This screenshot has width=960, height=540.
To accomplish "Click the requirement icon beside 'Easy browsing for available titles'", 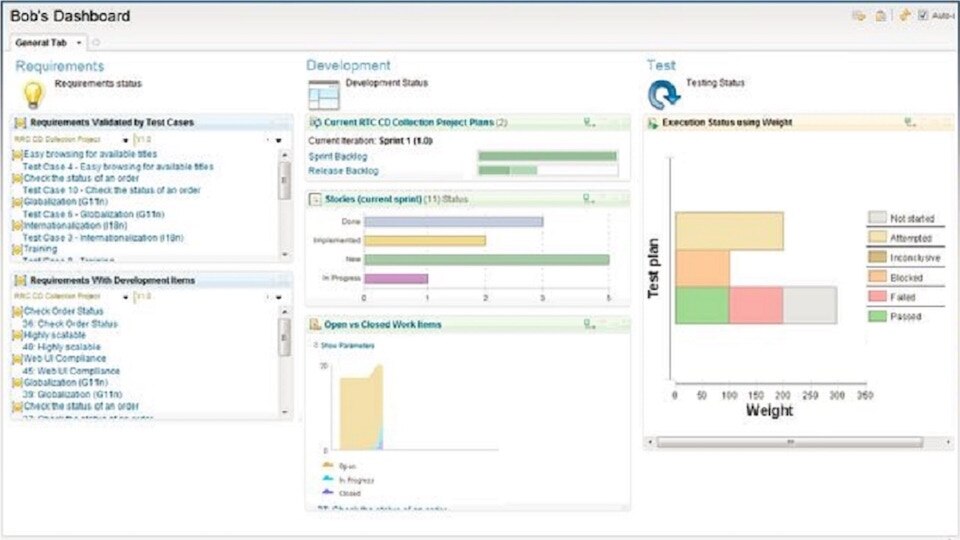I will 17,155.
